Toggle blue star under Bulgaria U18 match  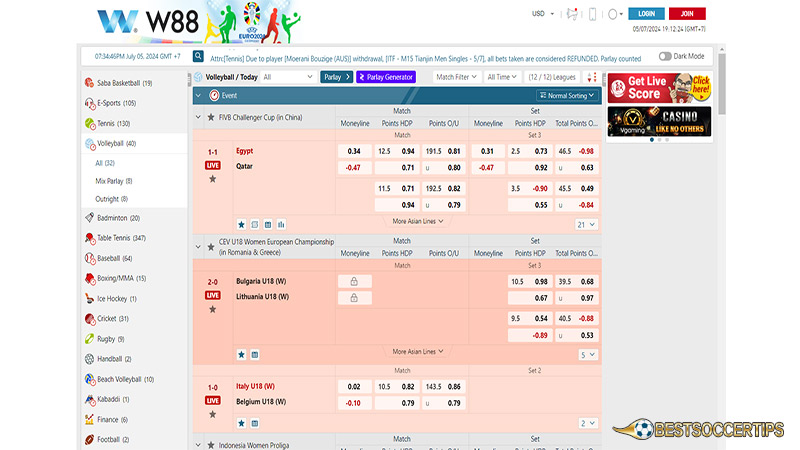click(241, 355)
